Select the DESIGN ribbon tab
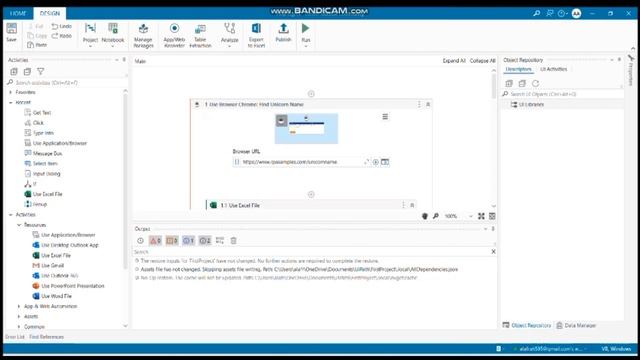This screenshot has height=360, width=640. 50,13
